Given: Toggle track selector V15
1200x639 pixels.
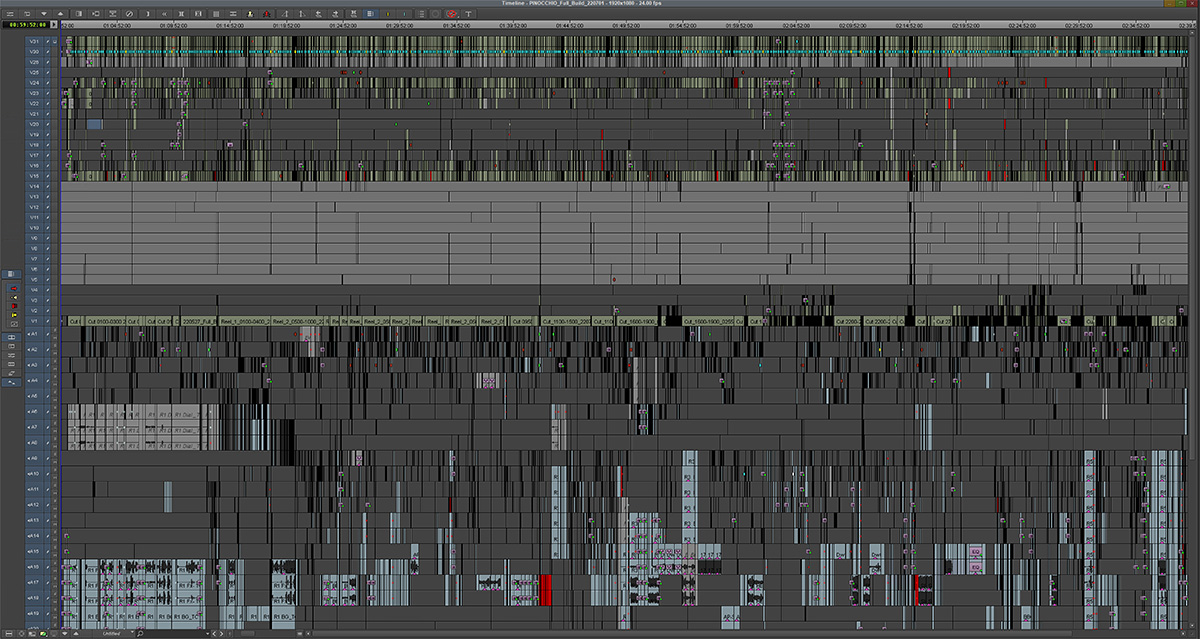Looking at the screenshot, I should [34, 176].
